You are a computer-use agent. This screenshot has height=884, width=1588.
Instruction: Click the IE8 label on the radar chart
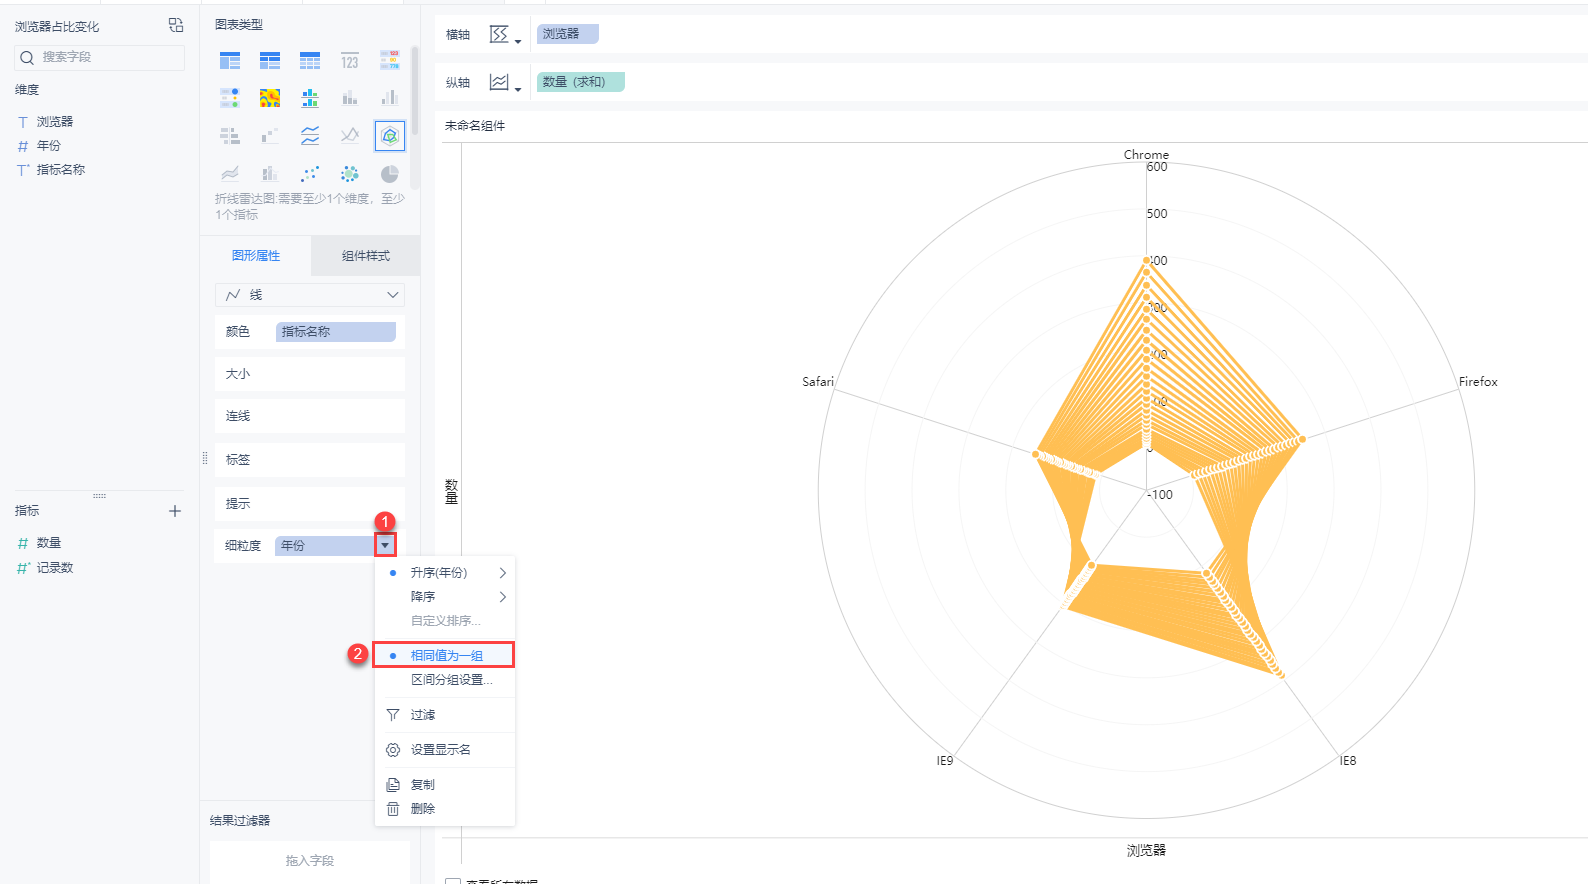[1348, 761]
